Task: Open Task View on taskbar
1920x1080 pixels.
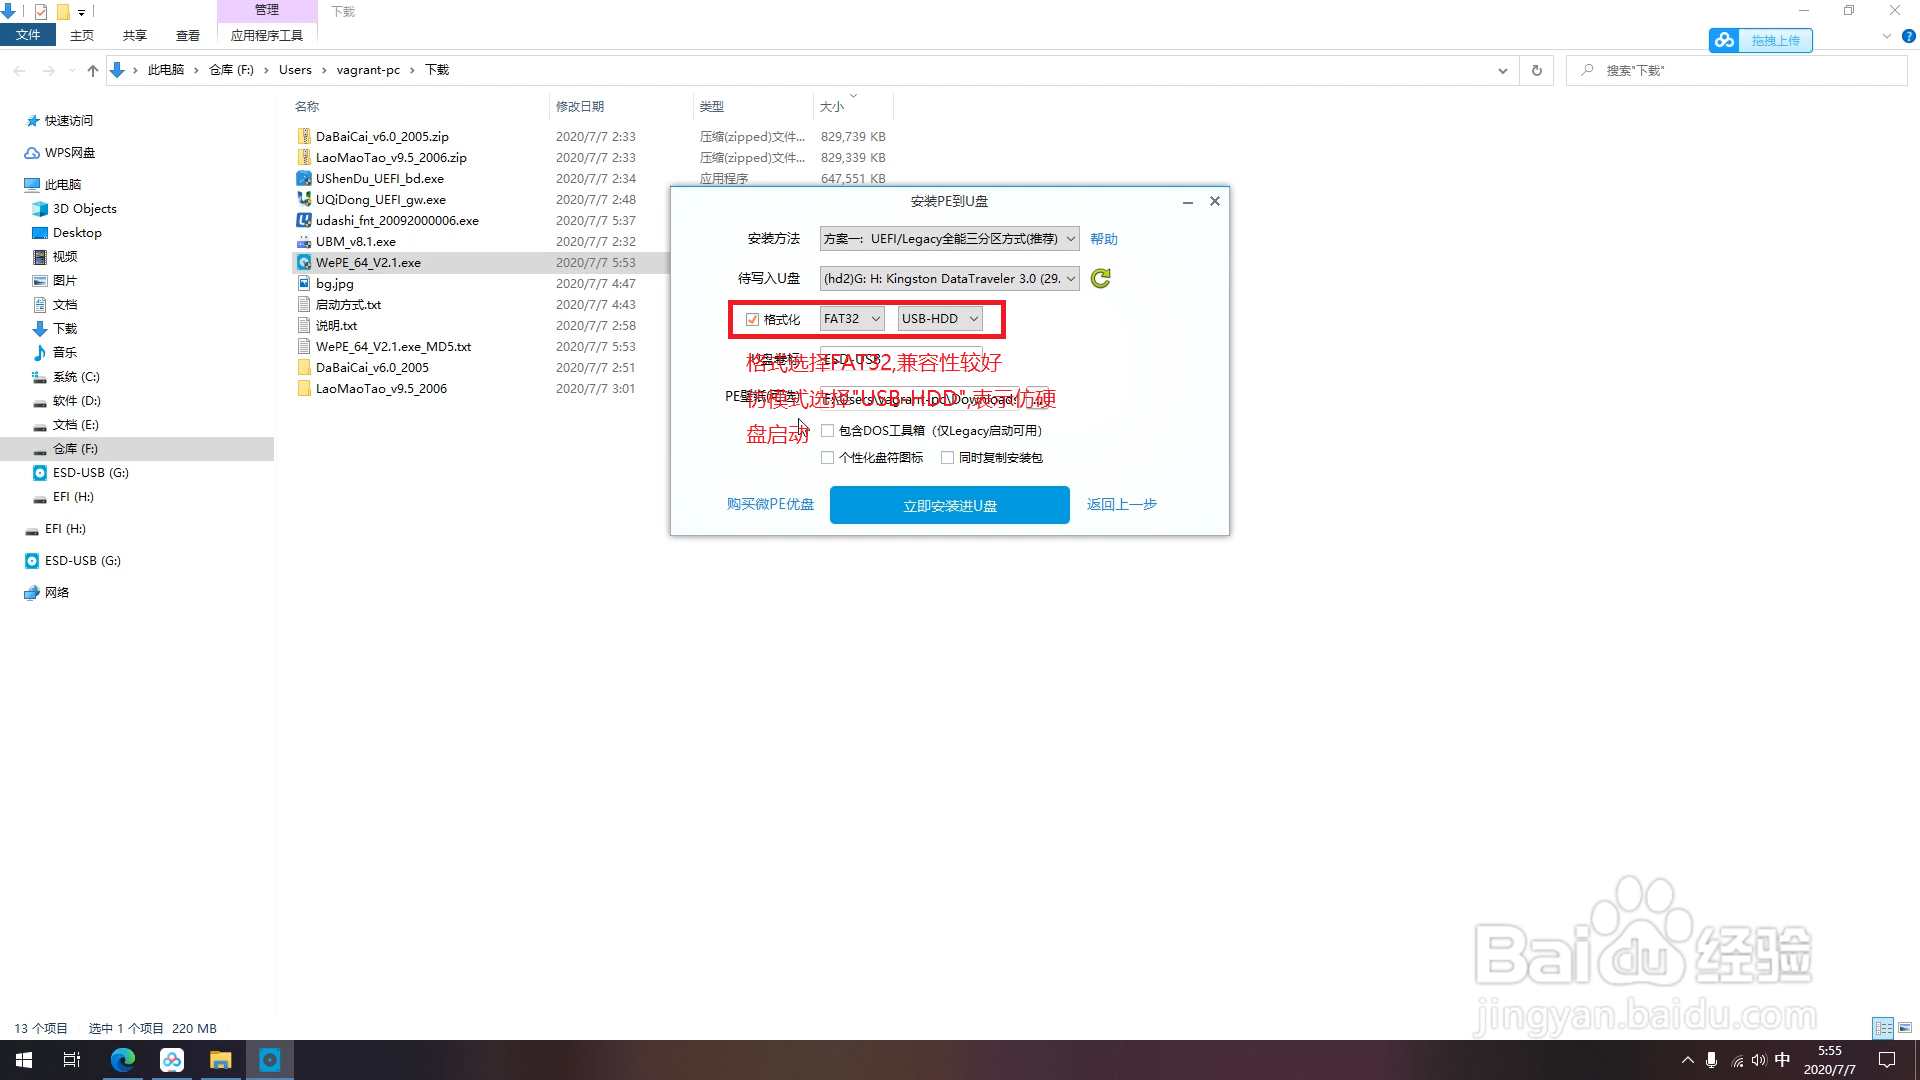Action: click(71, 1060)
